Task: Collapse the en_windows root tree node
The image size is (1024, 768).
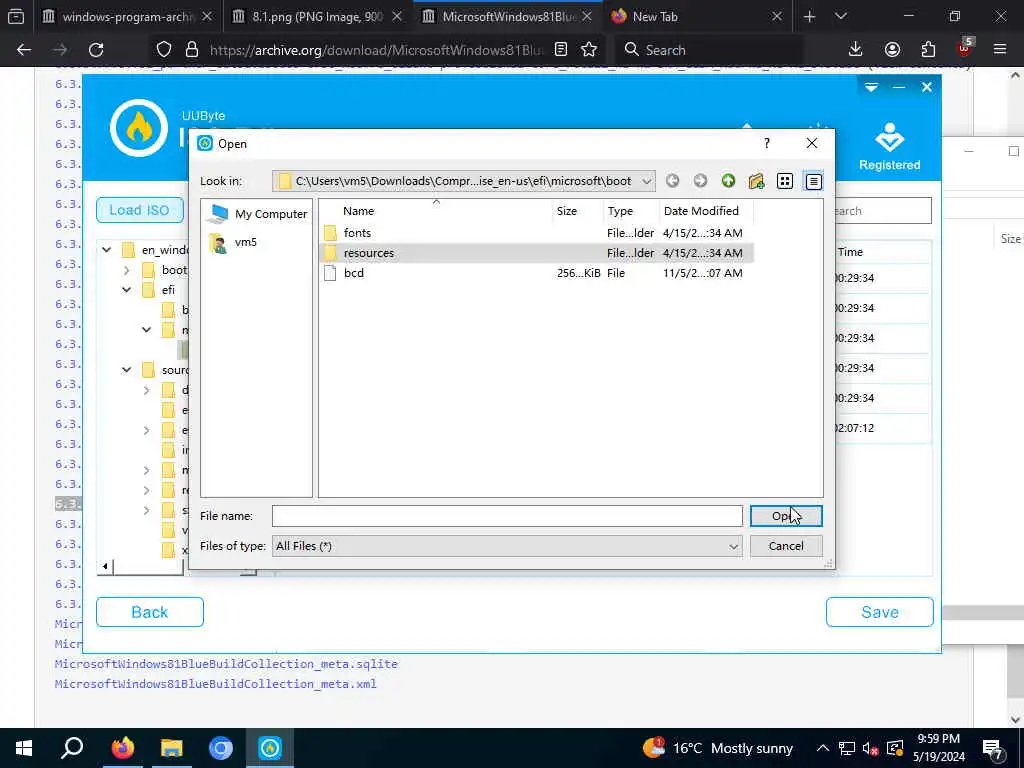Action: (106, 249)
